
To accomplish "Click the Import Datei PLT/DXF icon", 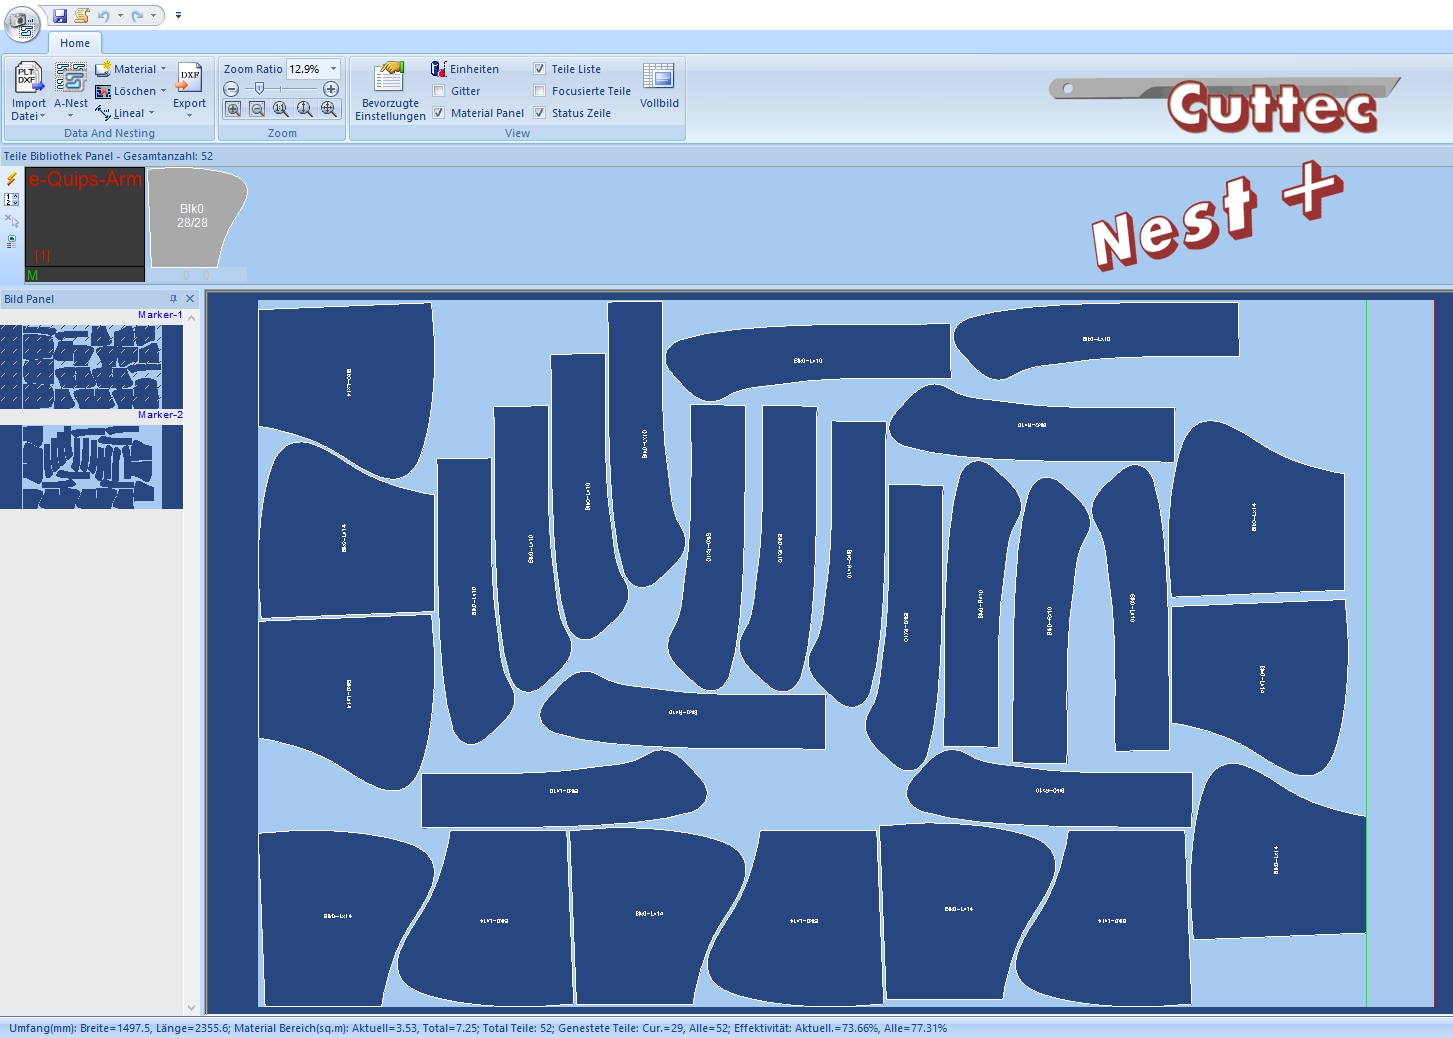I will 29,78.
